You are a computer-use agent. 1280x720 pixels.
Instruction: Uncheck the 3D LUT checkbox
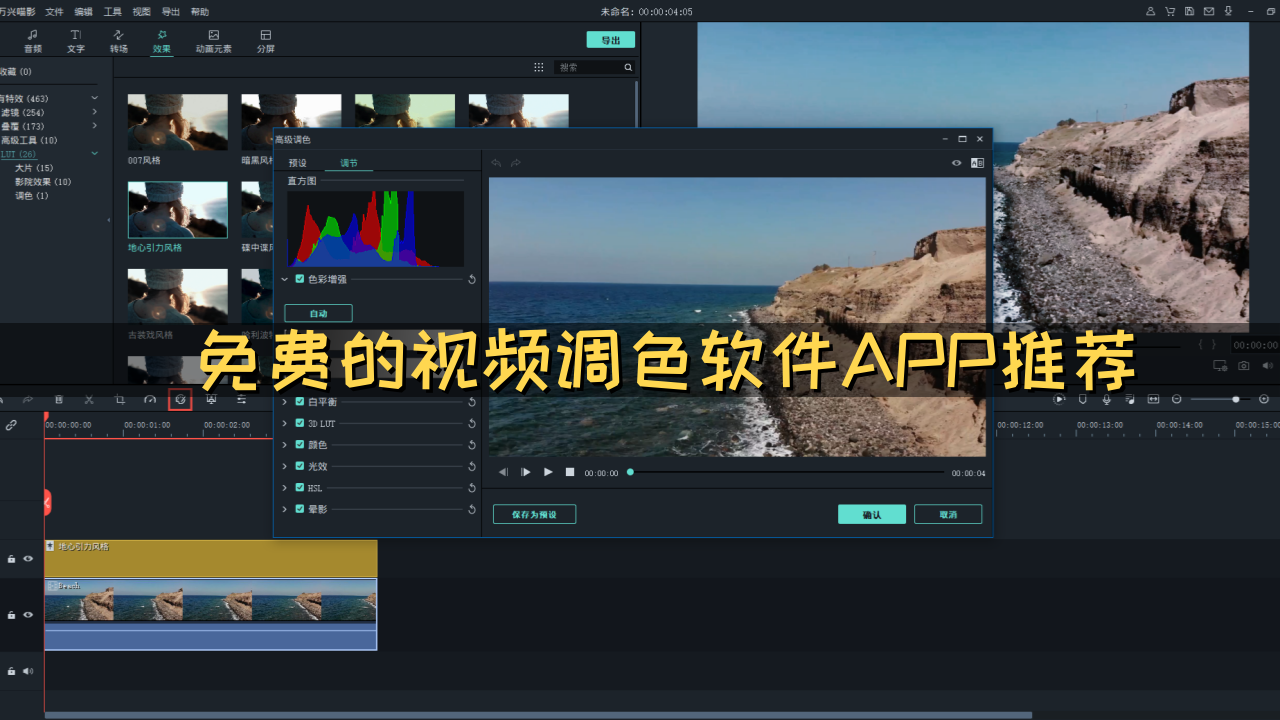pos(300,423)
